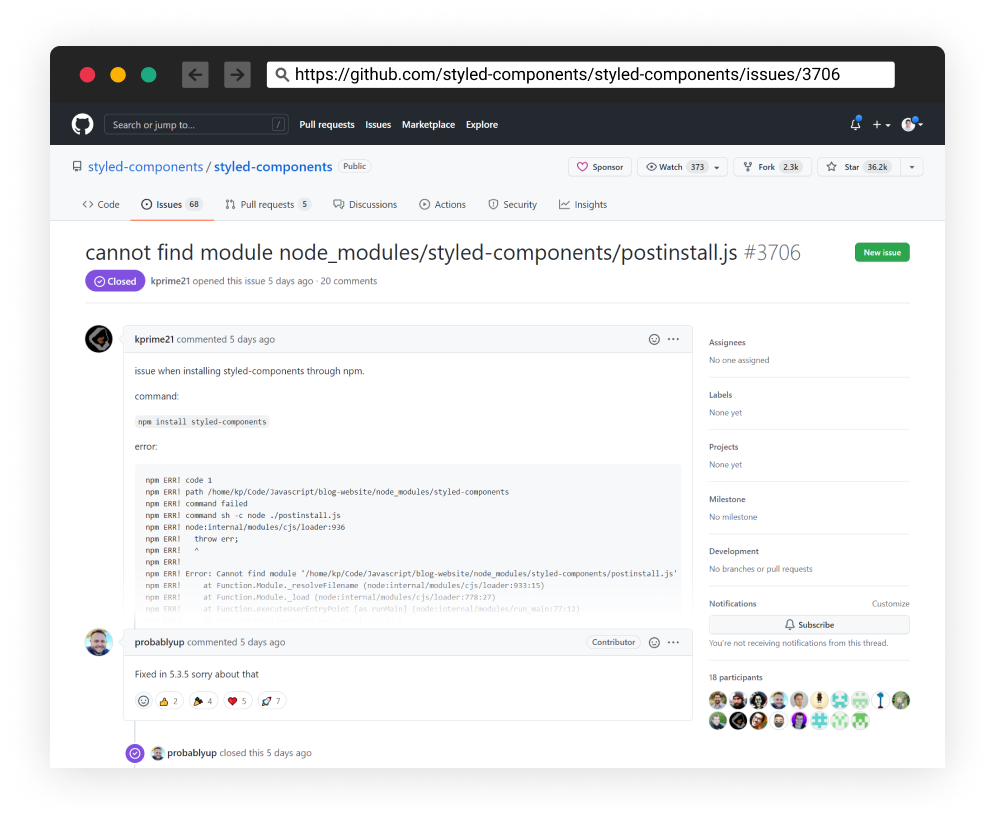Screen dimensions: 995x822
Task: Add an emoji reaction to probablyup's header
Action: 654,642
